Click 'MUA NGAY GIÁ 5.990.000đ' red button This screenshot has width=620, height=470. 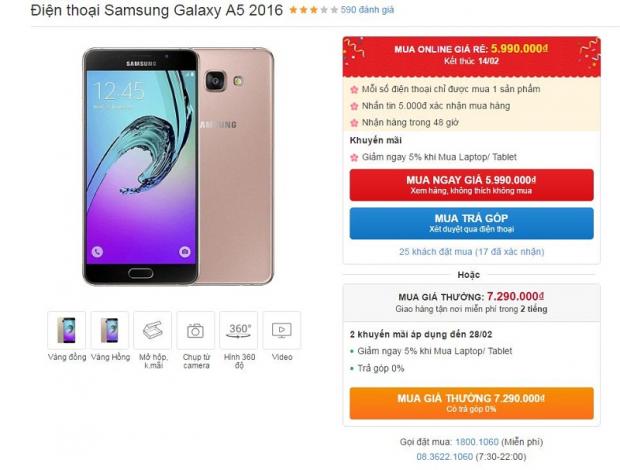[x=471, y=185]
